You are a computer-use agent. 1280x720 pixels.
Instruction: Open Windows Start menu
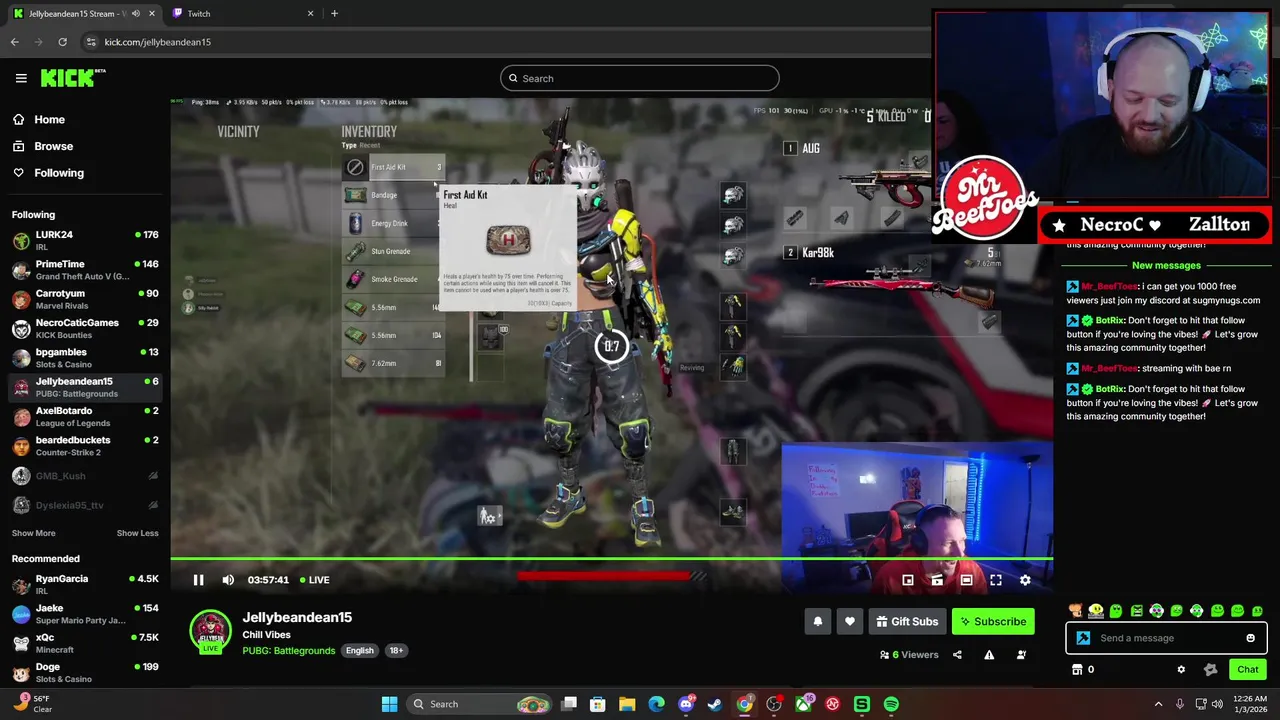tap(389, 704)
